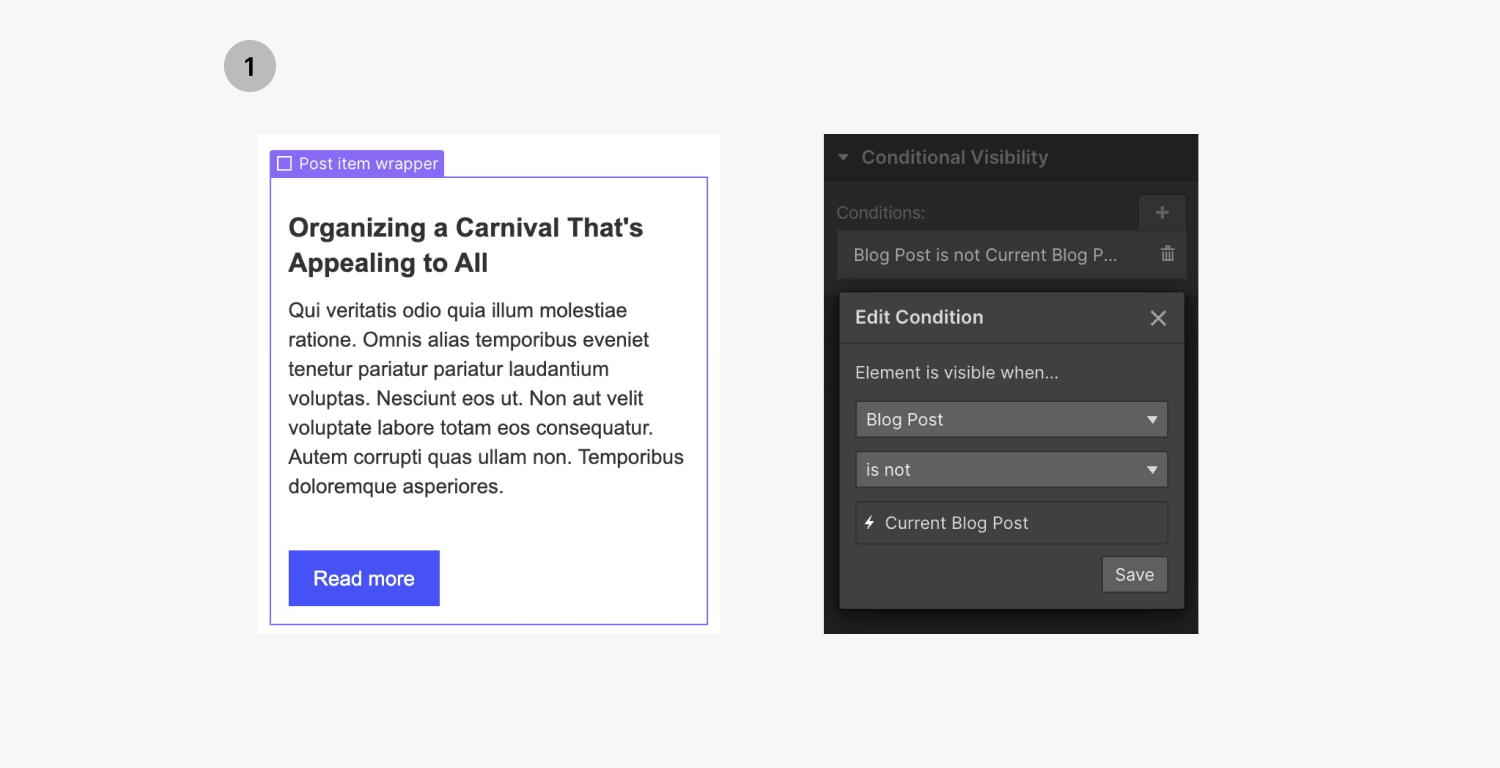Click the Read more button
Screen dimensions: 1500x768
[364, 578]
